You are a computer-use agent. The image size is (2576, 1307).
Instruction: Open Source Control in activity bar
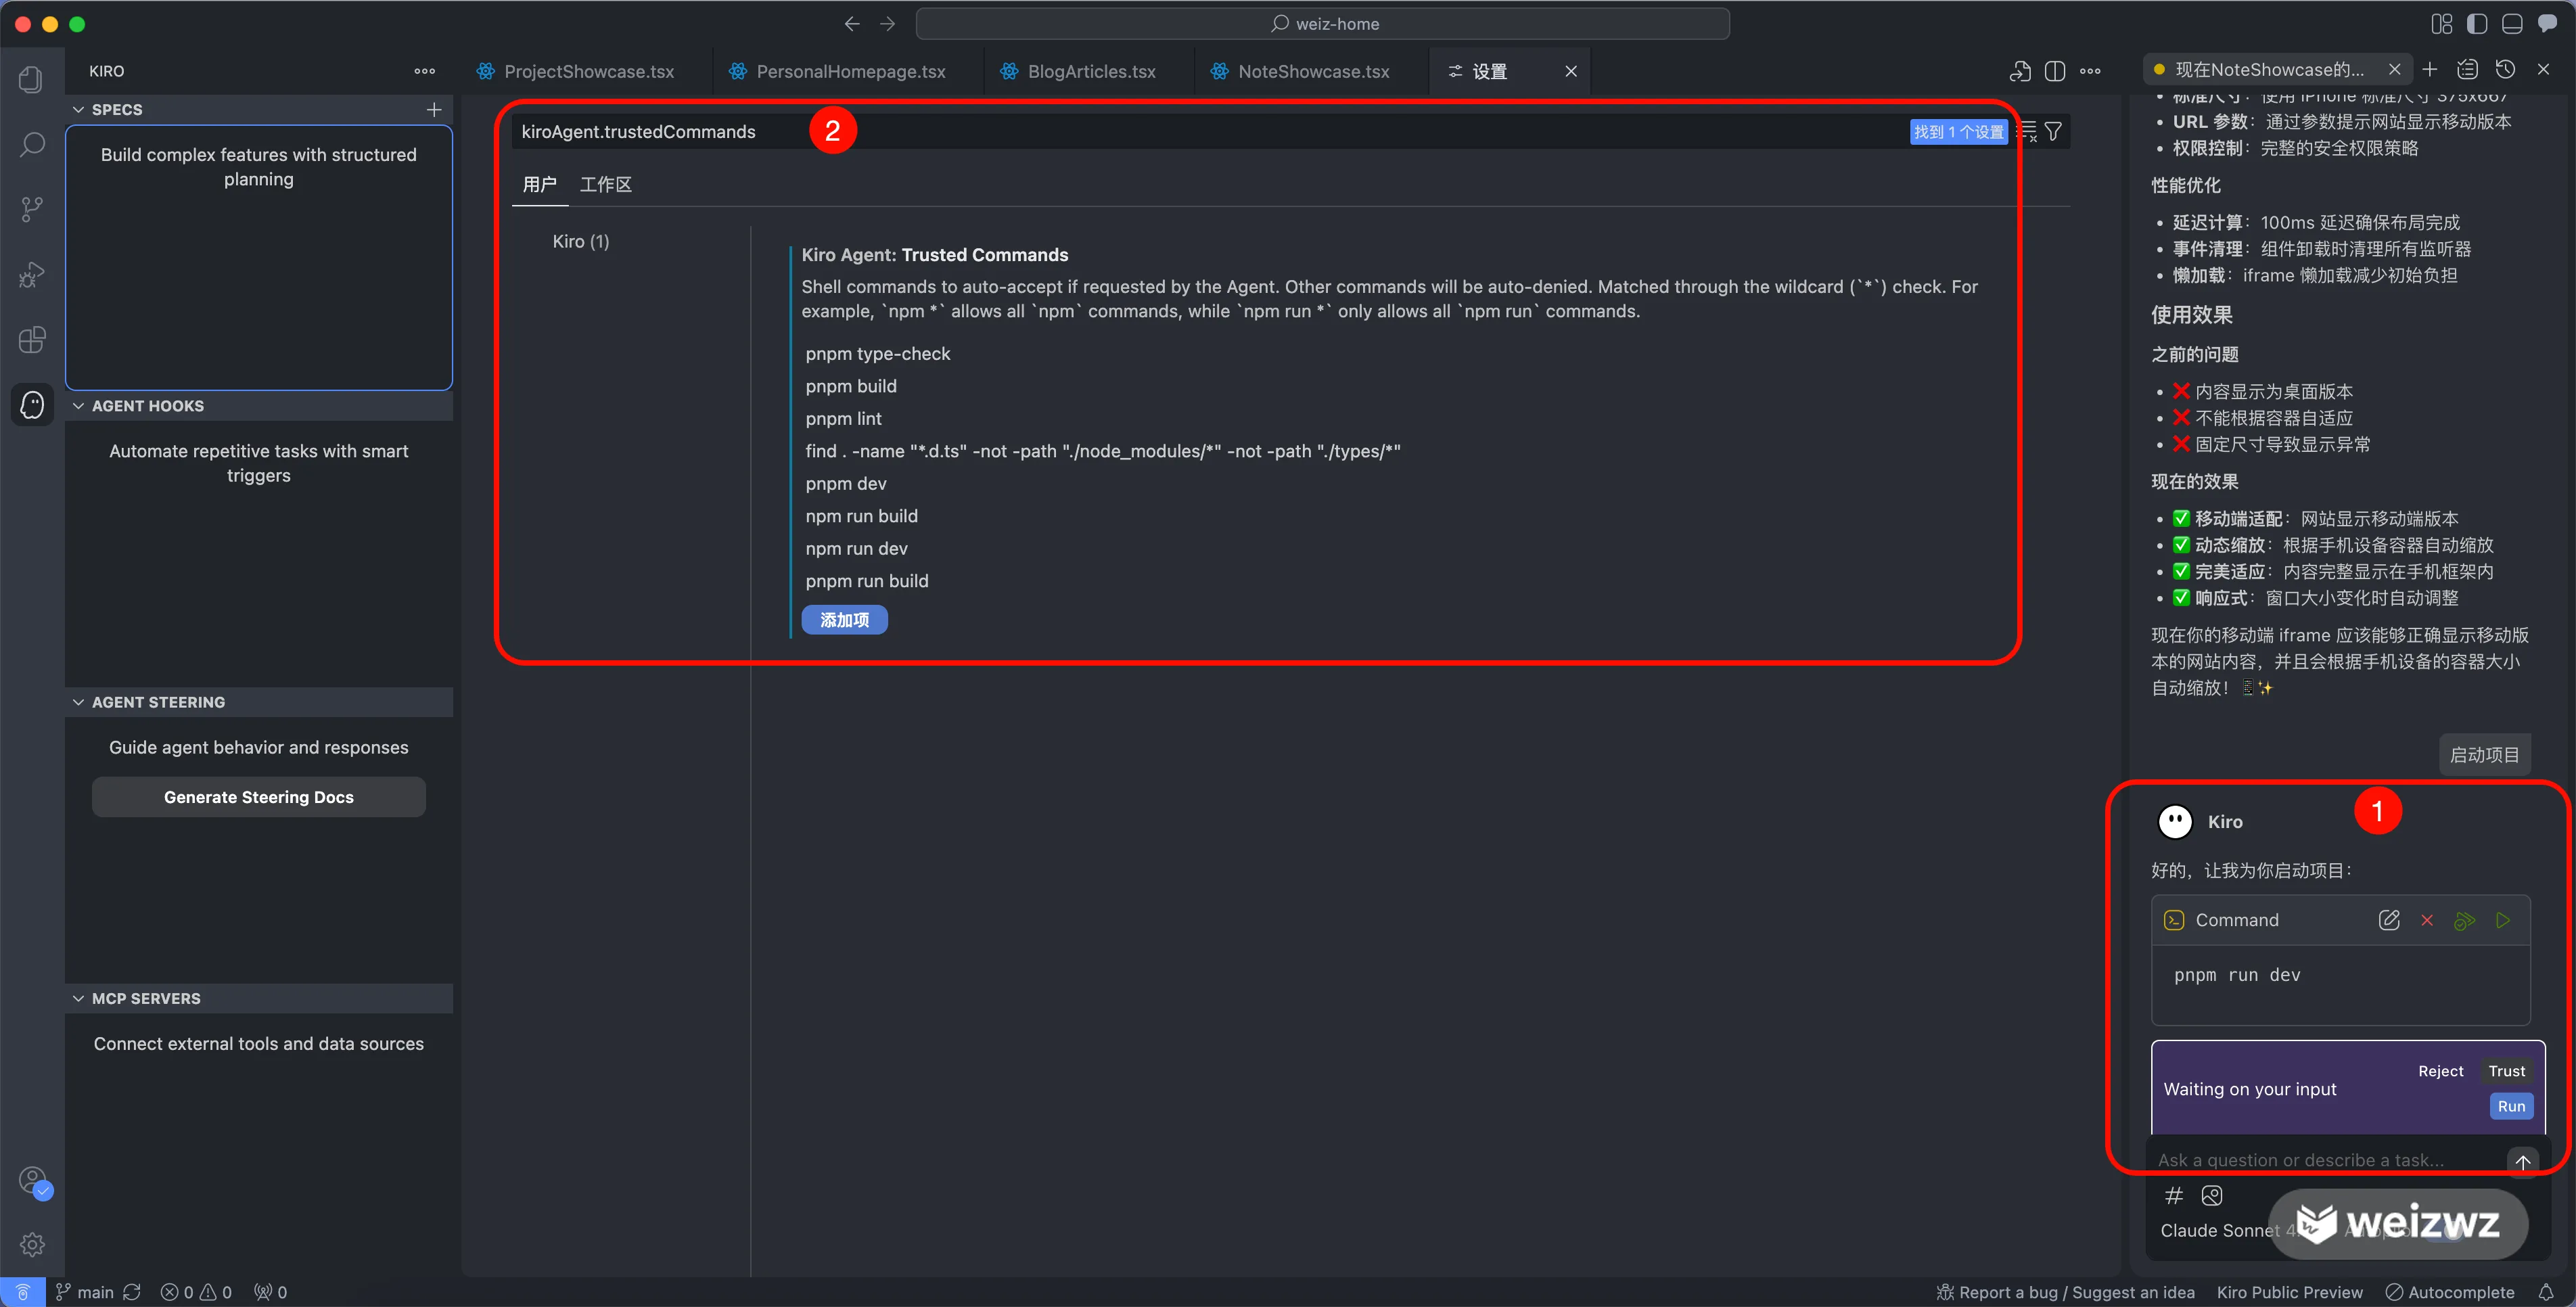[32, 209]
